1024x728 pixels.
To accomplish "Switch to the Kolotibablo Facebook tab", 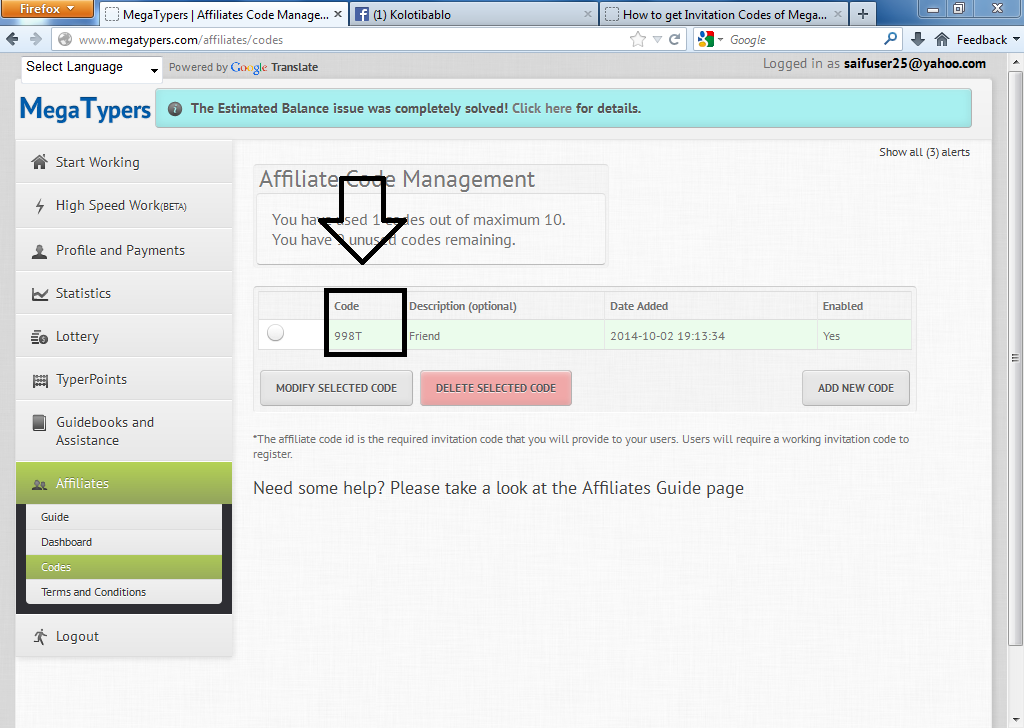I will click(473, 14).
